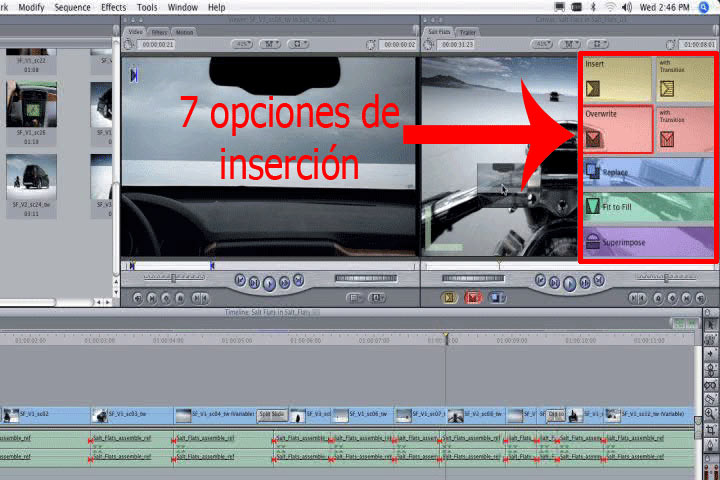Select the SF_V2_sc24_tw thumbnail in Browser
Image resolution: width=720 pixels, height=480 pixels.
click(31, 176)
